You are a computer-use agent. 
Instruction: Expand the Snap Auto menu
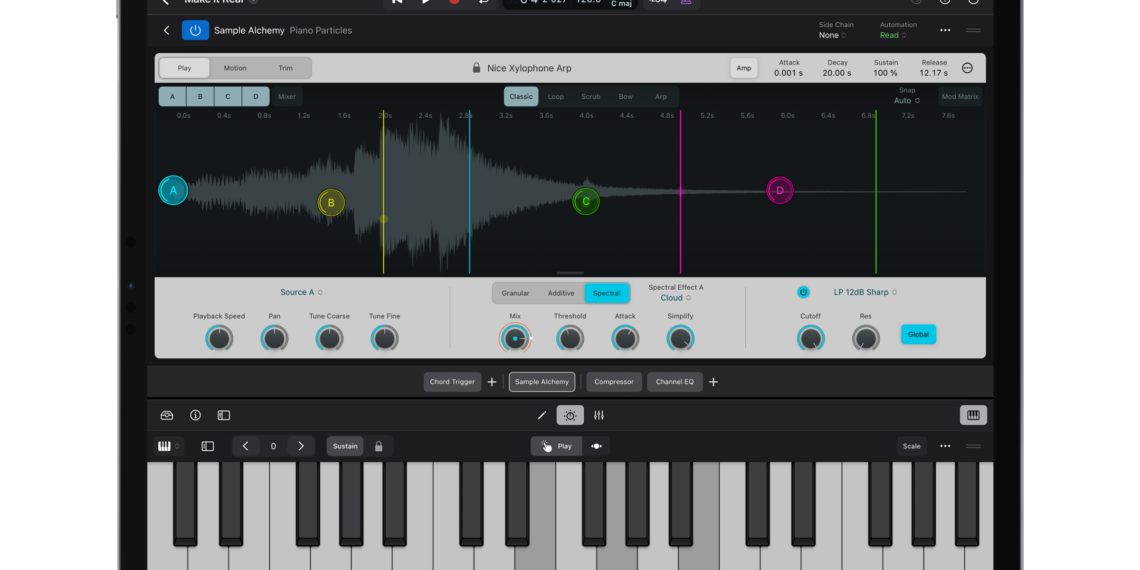[x=906, y=101]
